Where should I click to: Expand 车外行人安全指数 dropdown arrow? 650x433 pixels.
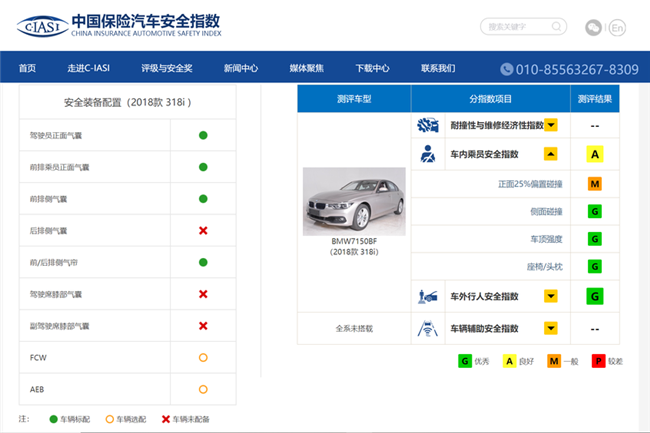[x=551, y=296]
